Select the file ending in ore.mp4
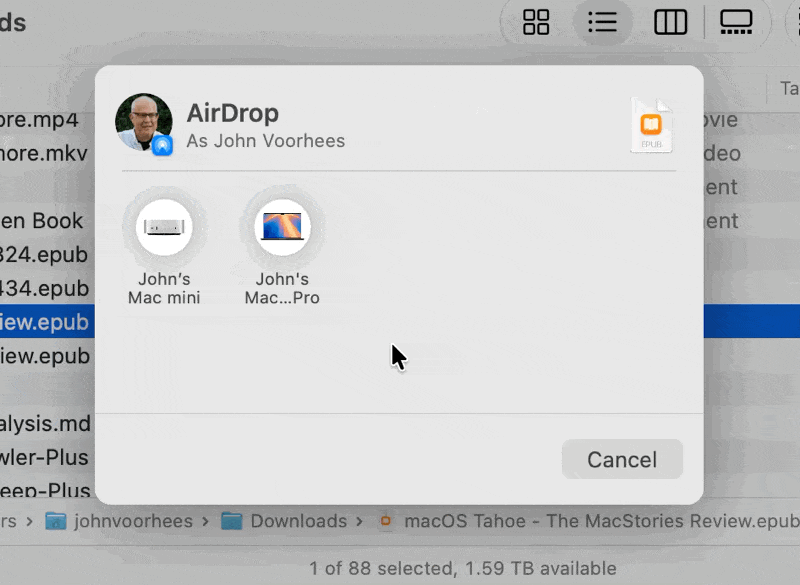Image resolution: width=800 pixels, height=585 pixels. pos(39,120)
